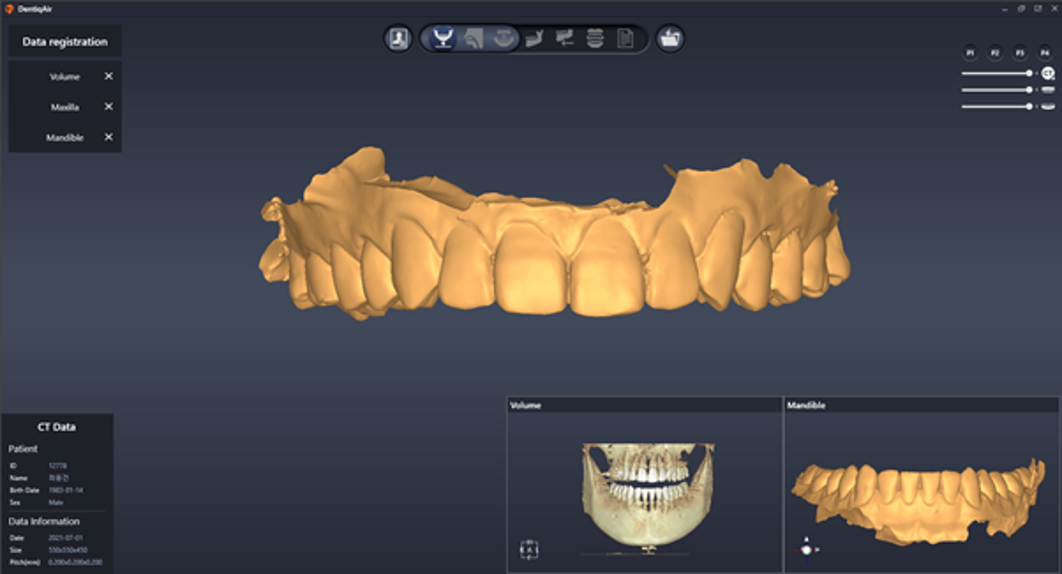Open the folder icon beside the toolbar
Screen dimensions: 1062x574
point(670,39)
